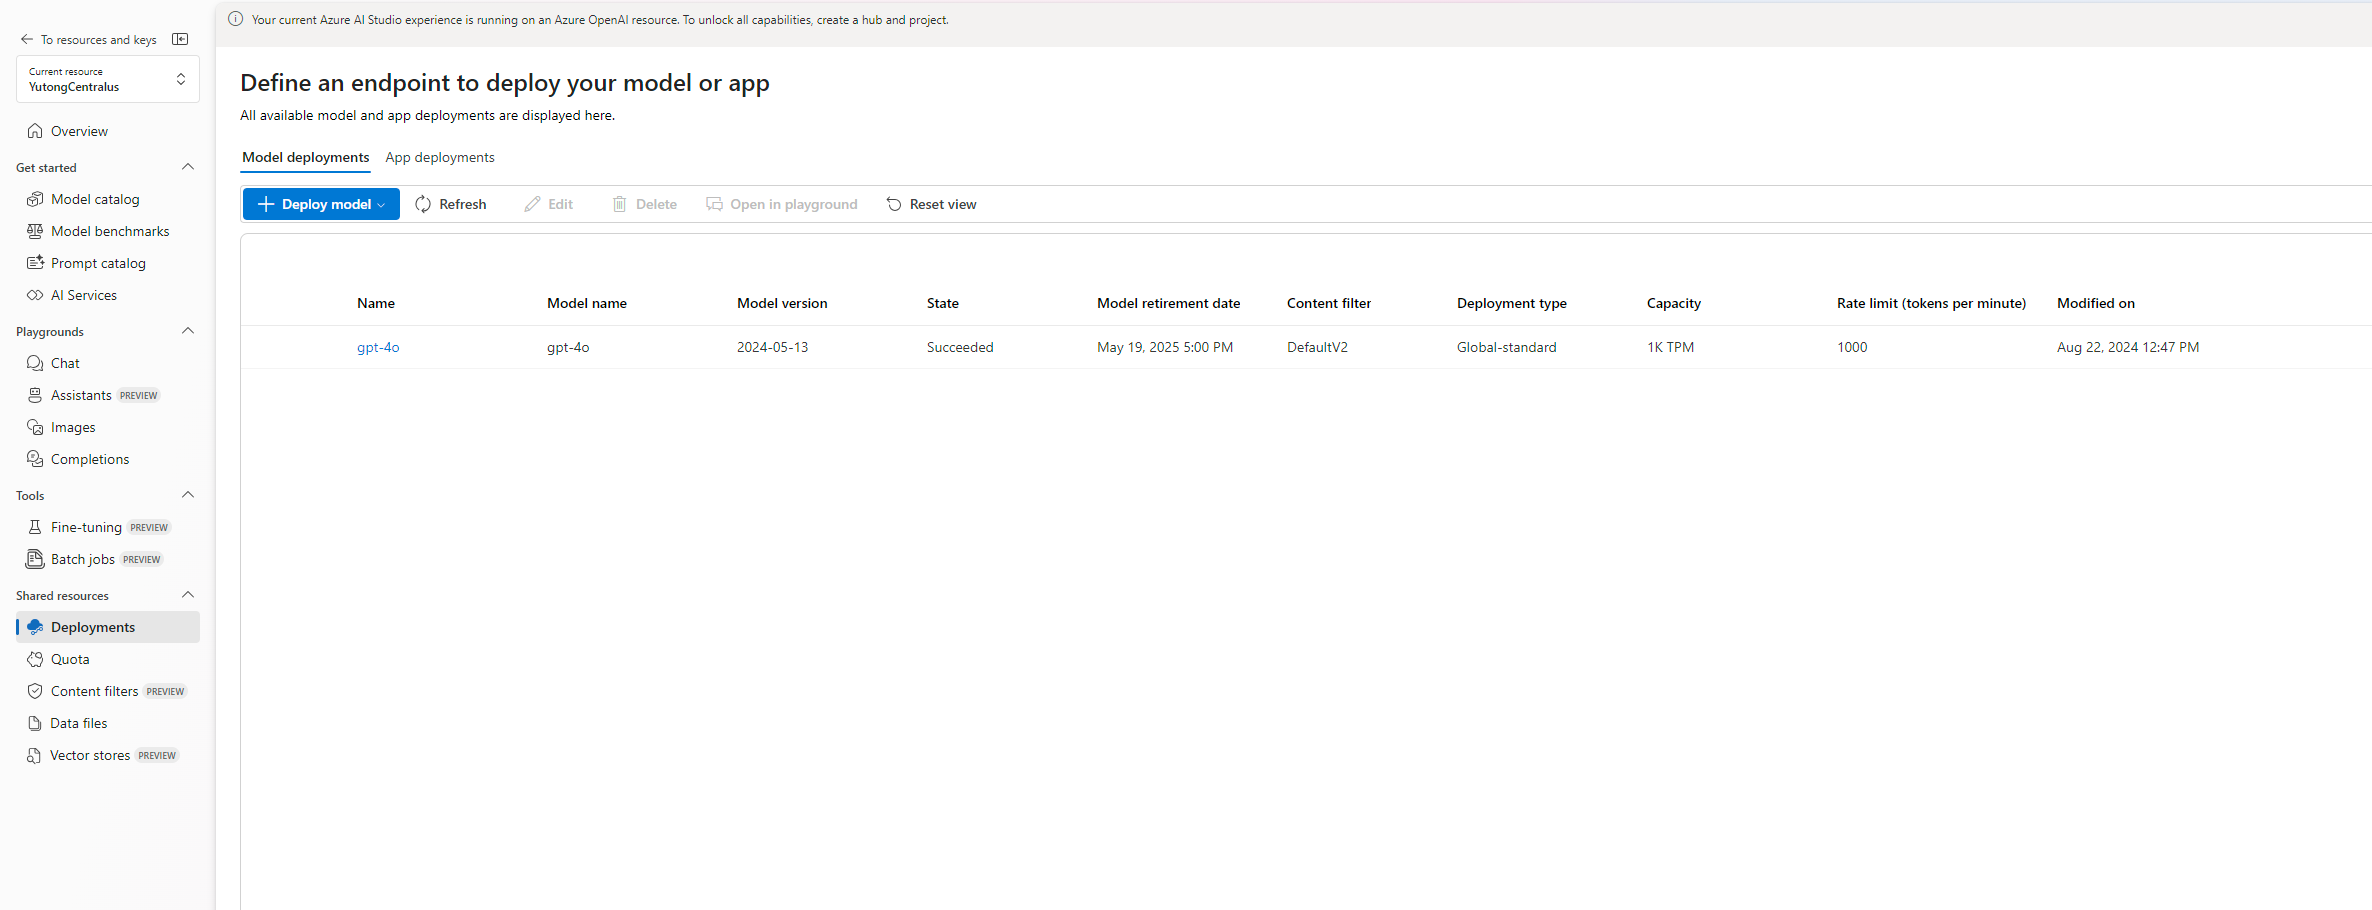
Task: Click the Assistants icon
Action: click(x=35, y=395)
